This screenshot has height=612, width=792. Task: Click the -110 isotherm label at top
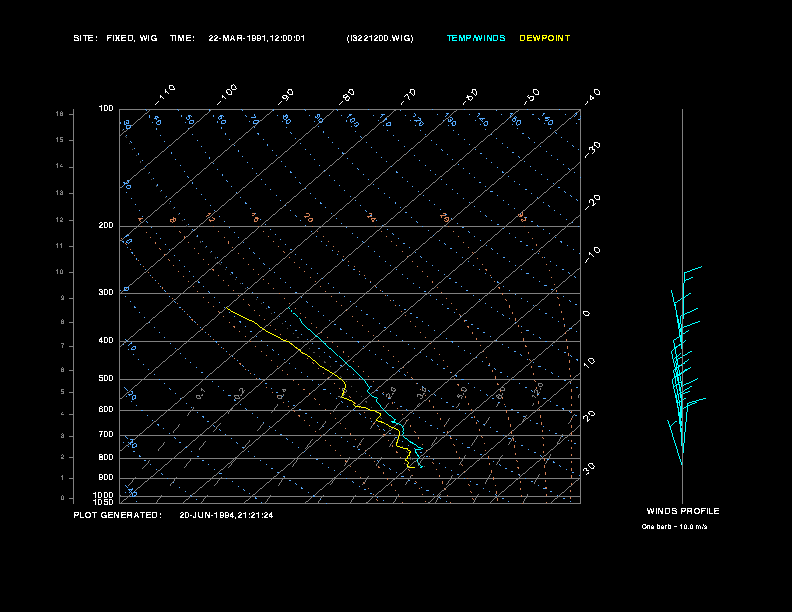pyautogui.click(x=165, y=95)
